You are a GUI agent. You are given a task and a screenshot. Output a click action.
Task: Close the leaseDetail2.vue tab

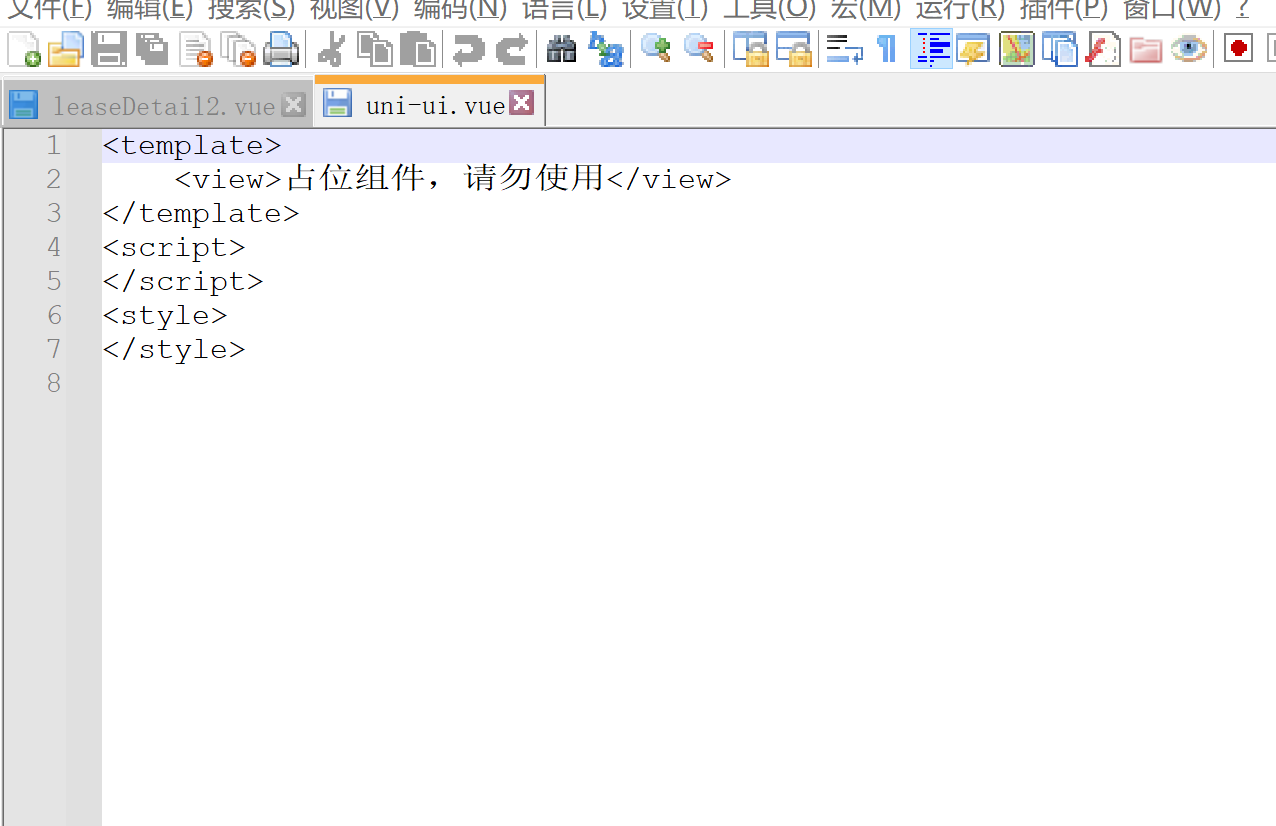coord(293,104)
